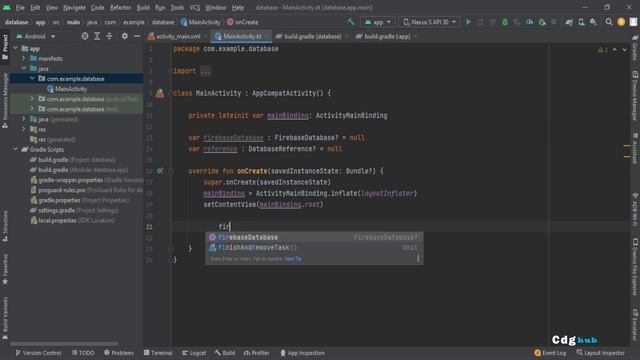640x360 pixels.
Task: Open Project panel gear settings
Action: click(x=124, y=36)
